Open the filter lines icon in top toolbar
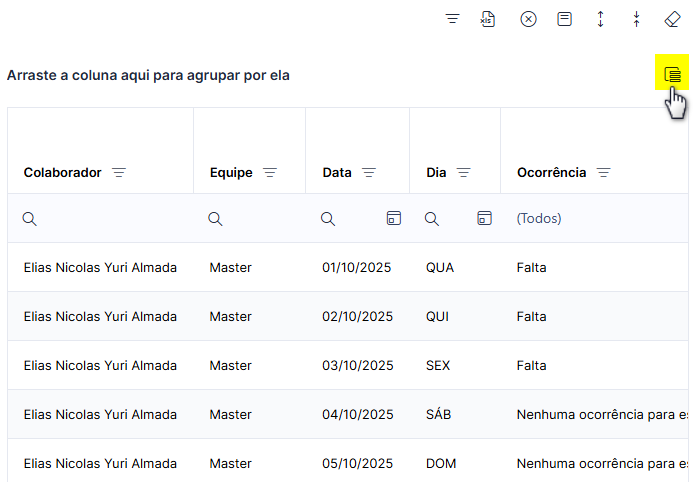Viewport: 694px width, 482px height. 452,19
